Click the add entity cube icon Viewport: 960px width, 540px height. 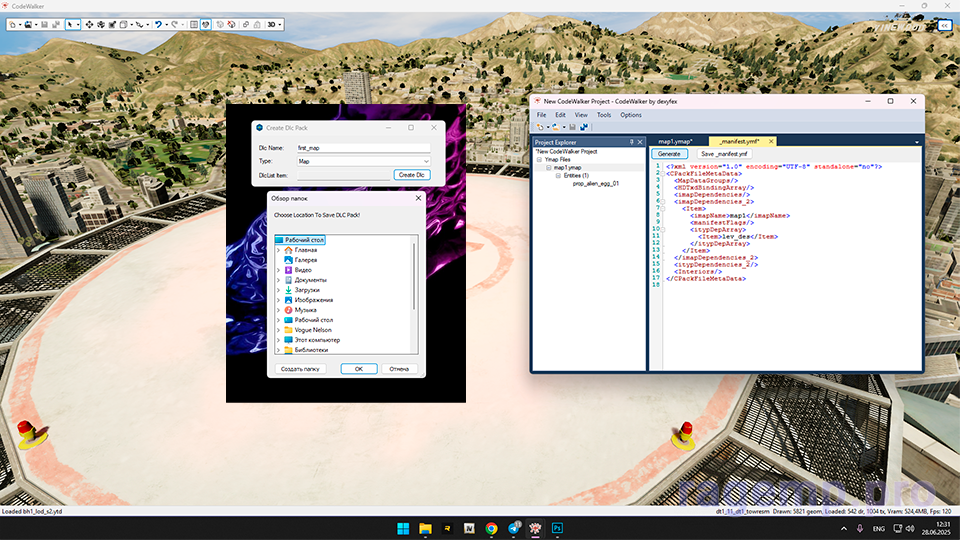pyautogui.click(x=220, y=24)
